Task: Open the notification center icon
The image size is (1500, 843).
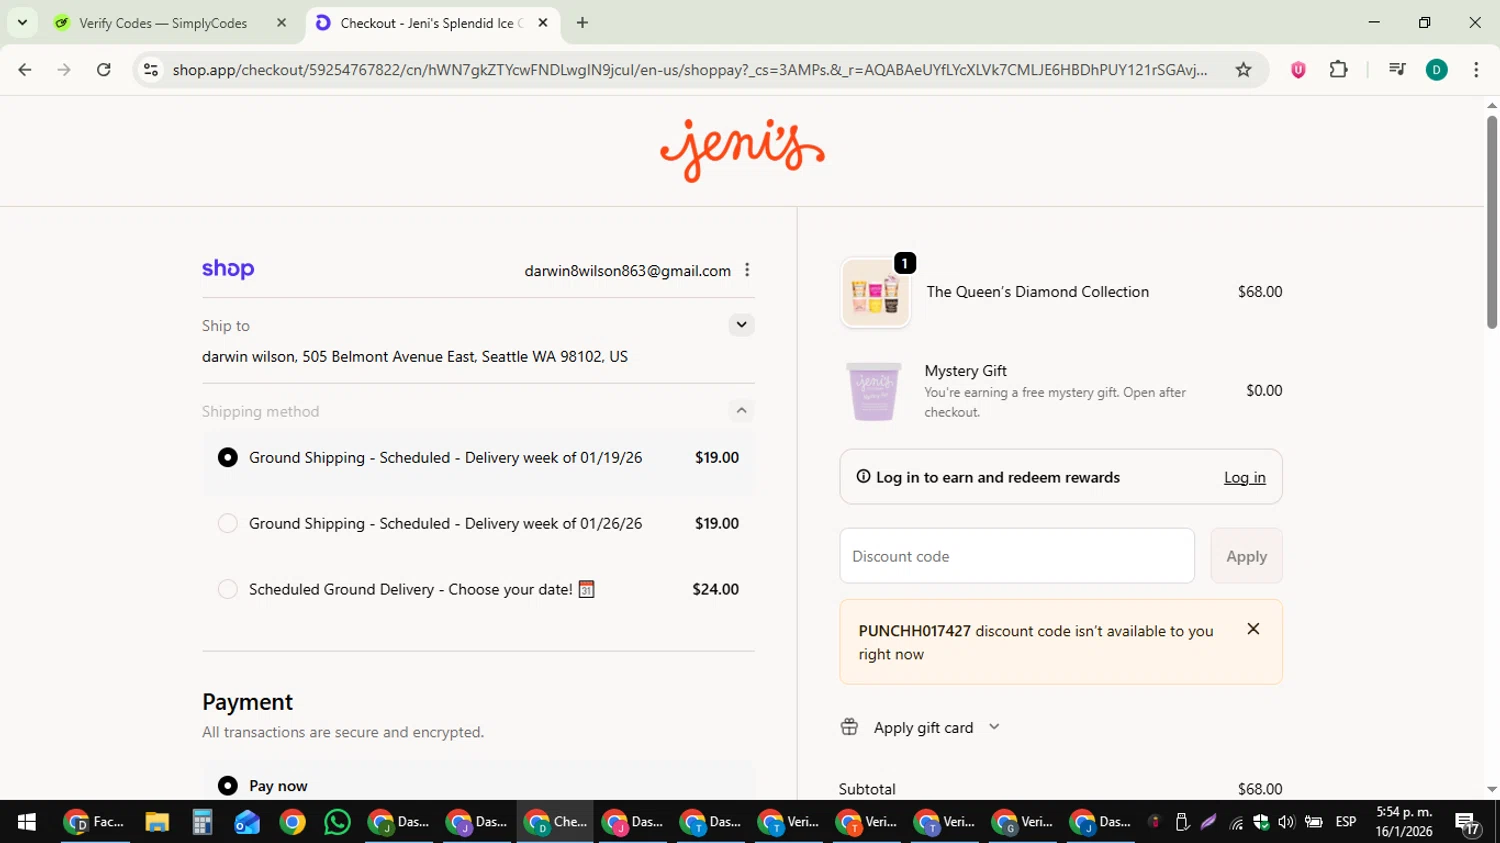Action: pyautogui.click(x=1468, y=822)
